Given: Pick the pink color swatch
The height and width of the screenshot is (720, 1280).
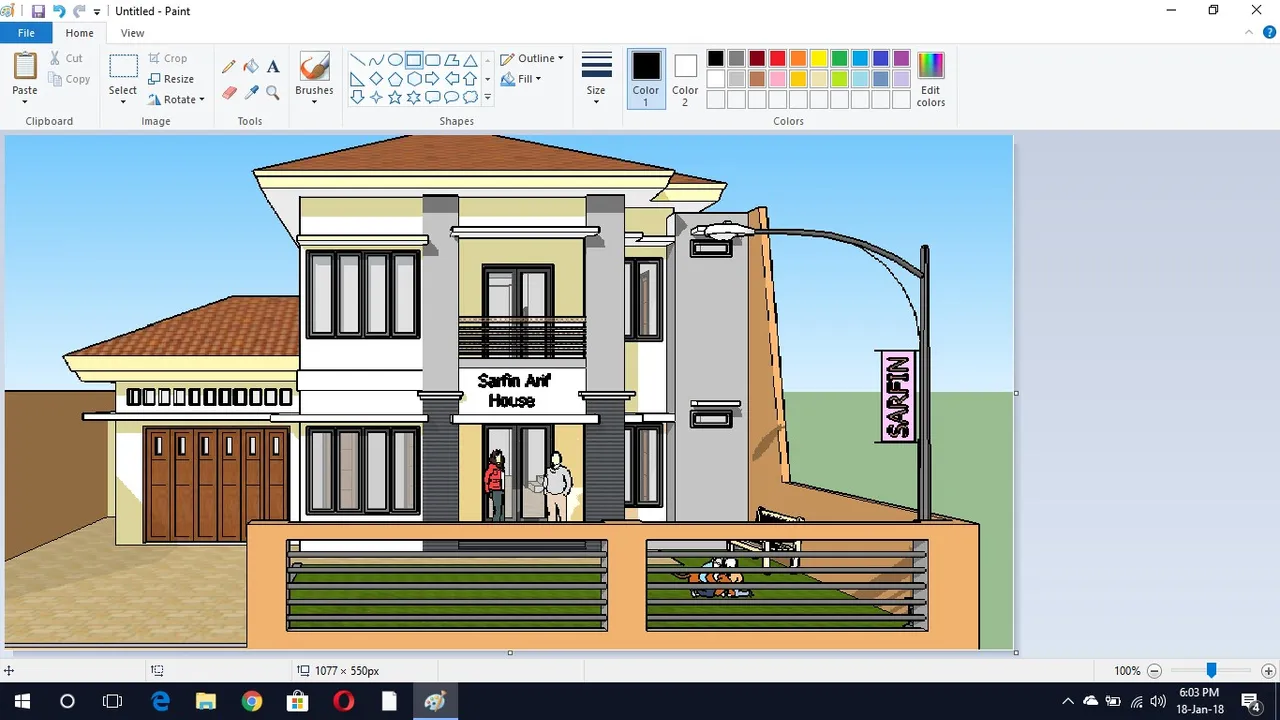Looking at the screenshot, I should tap(778, 79).
